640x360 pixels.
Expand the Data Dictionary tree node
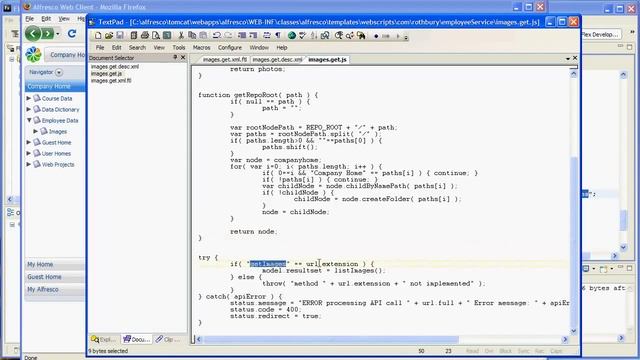29,109
